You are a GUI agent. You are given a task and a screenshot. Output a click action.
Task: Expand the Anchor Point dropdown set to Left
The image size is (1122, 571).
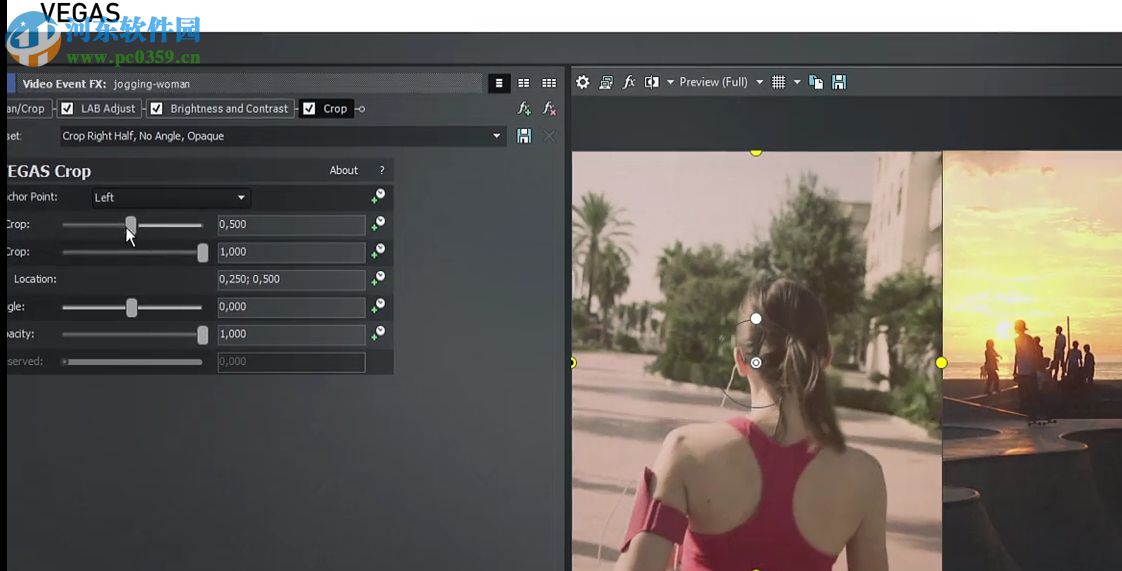click(x=241, y=198)
